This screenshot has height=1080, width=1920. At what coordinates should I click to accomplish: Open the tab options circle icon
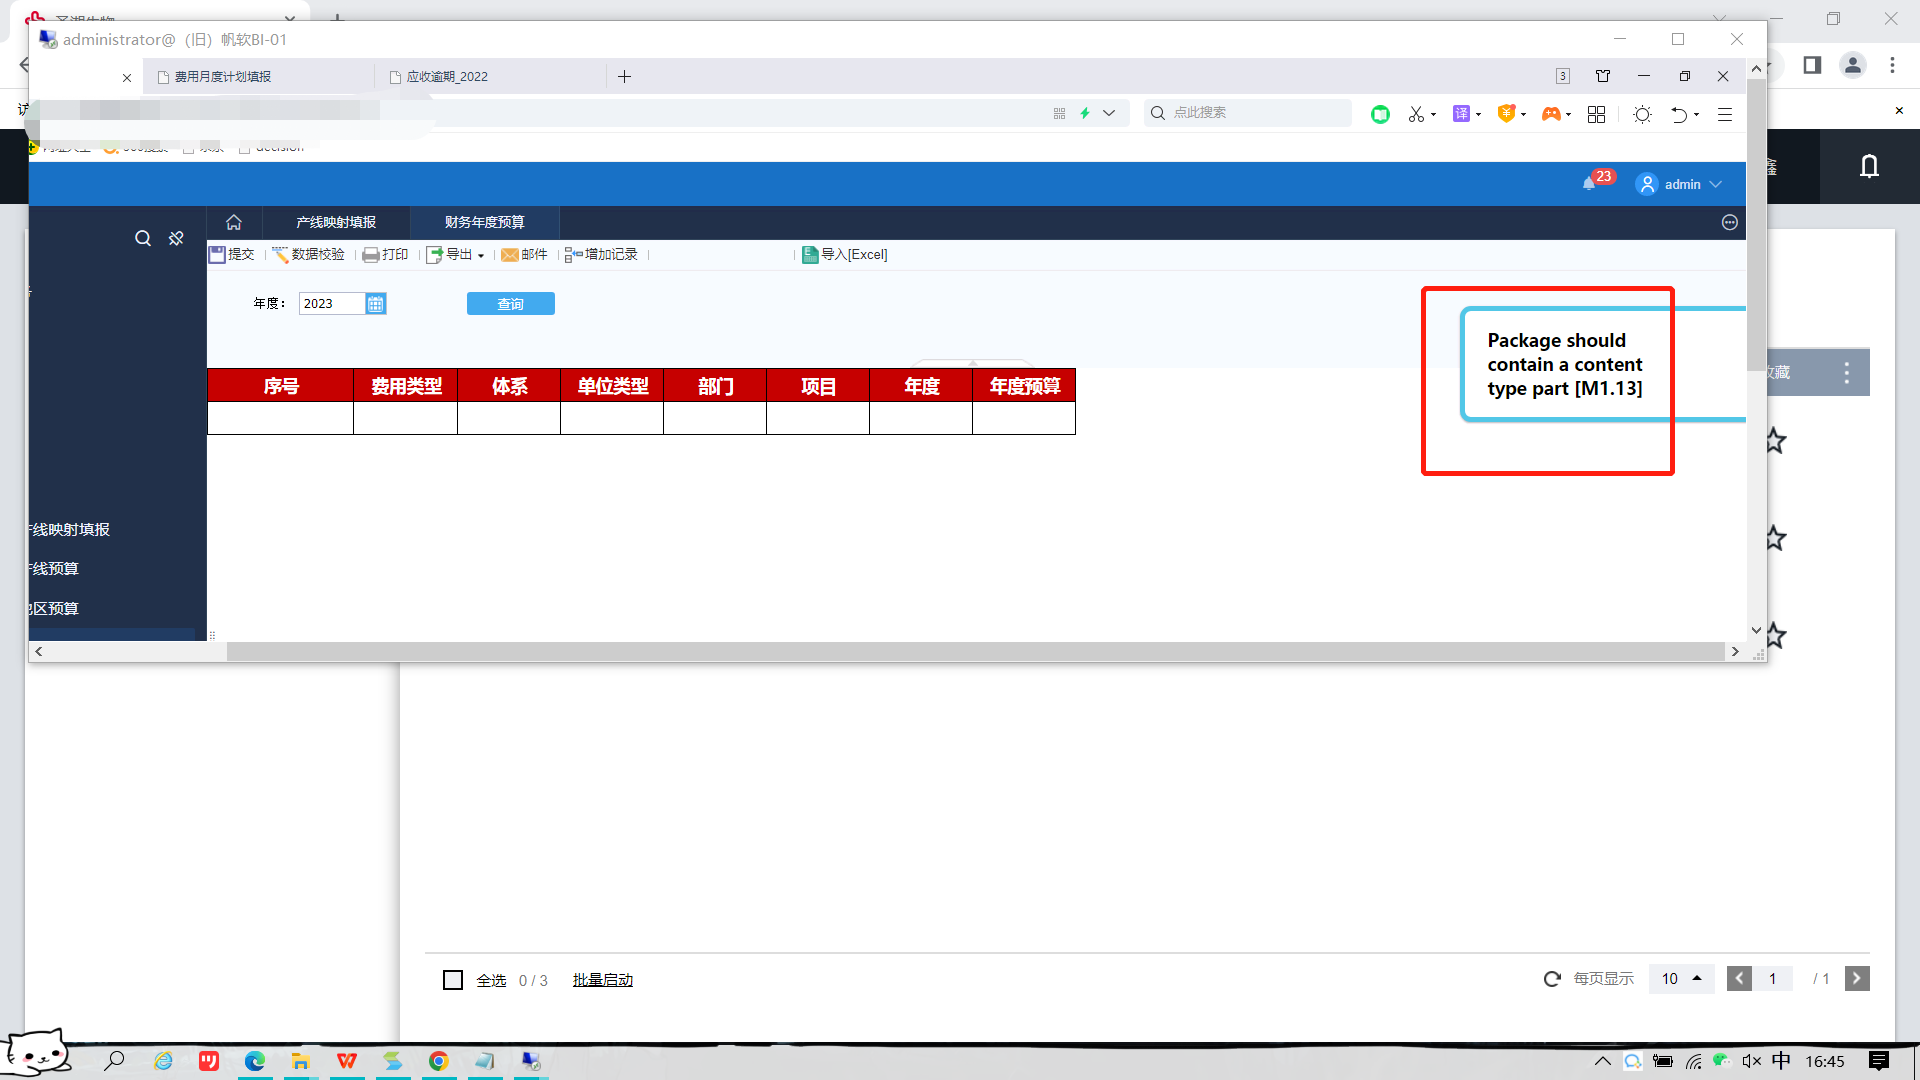1730,222
